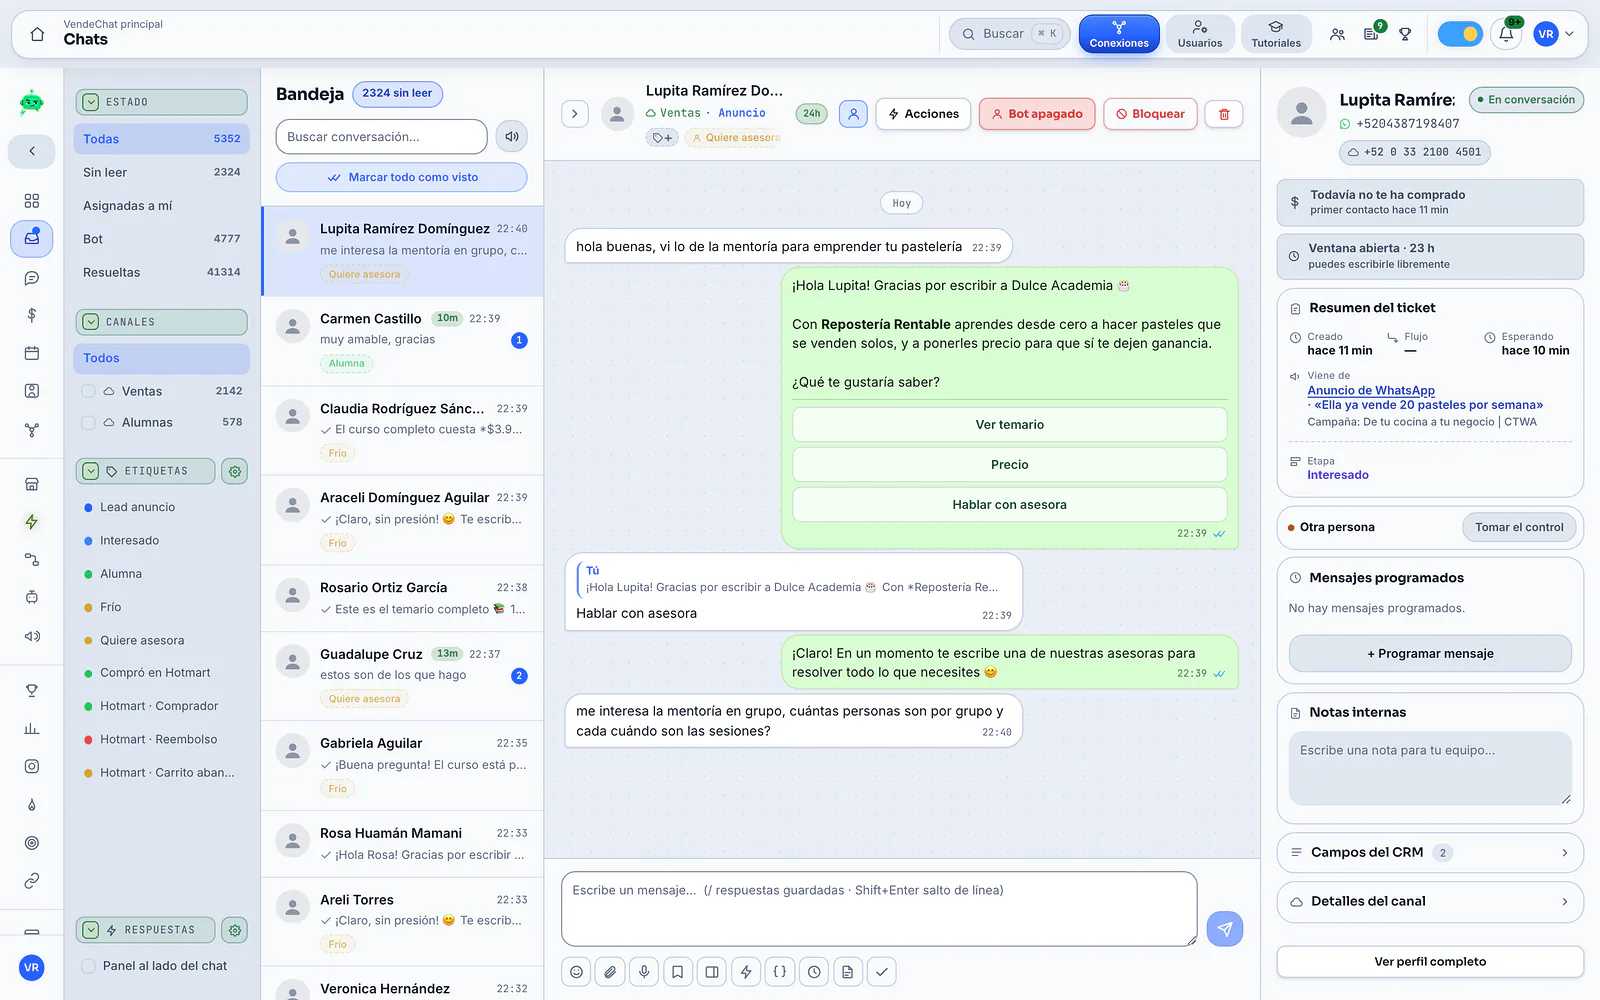Expand Detalles del canal panel
Viewport: 1600px width, 1000px height.
point(1430,902)
